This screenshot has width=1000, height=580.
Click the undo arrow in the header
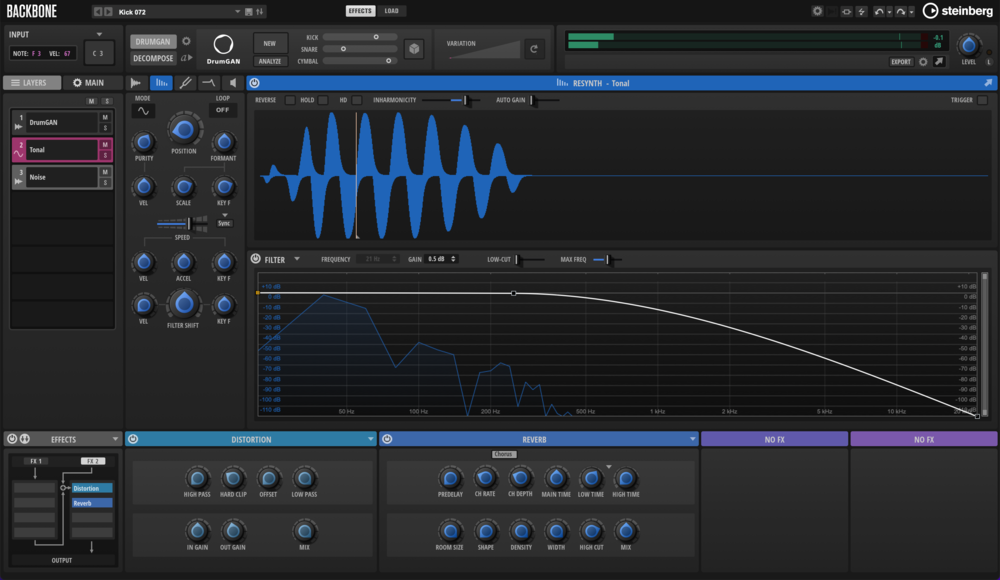tap(880, 11)
